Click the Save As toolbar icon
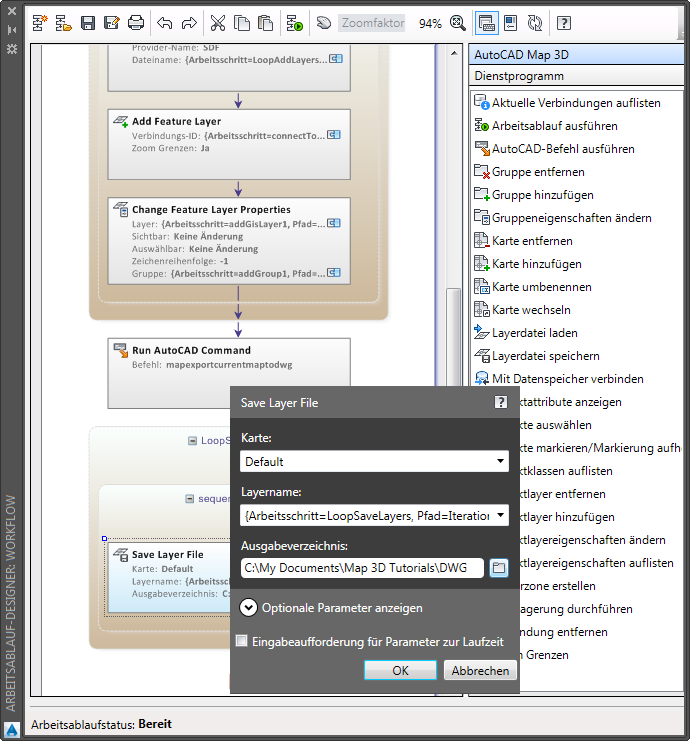 click(112, 23)
